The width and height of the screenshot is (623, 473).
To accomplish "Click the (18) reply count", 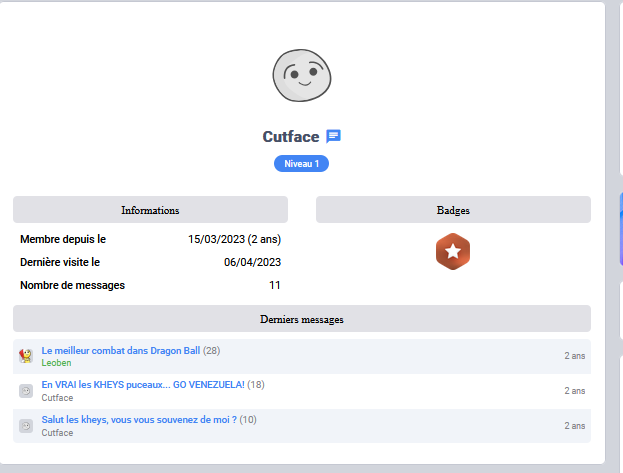I will [256, 385].
